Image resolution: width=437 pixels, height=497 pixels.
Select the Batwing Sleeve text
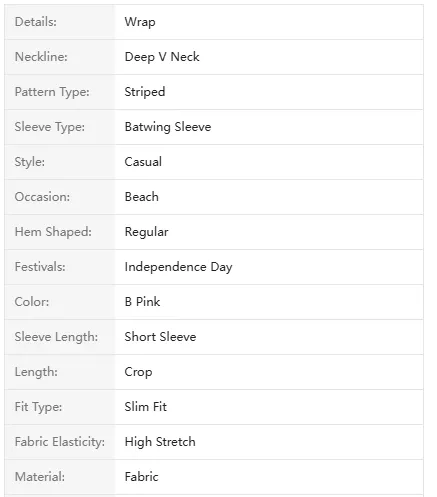click(x=168, y=127)
